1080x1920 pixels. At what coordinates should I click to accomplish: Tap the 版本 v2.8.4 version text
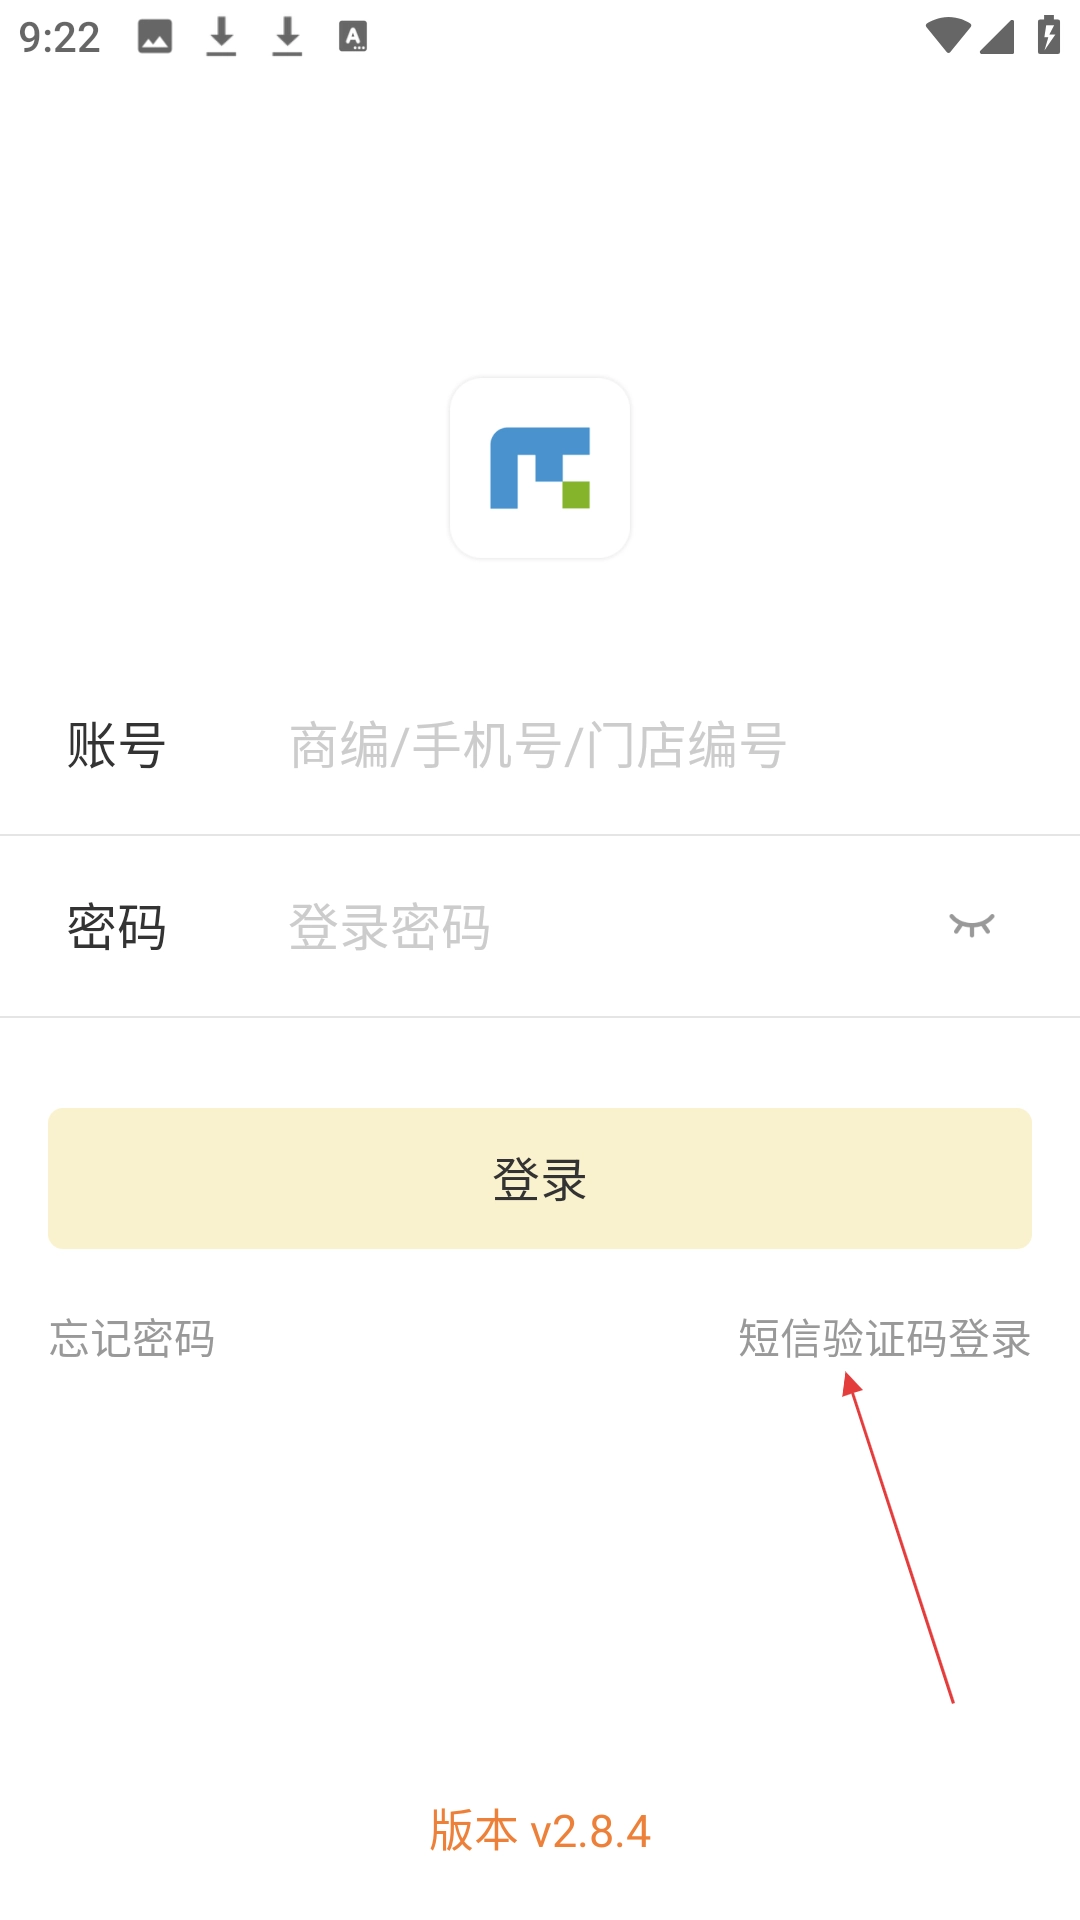click(x=540, y=1831)
